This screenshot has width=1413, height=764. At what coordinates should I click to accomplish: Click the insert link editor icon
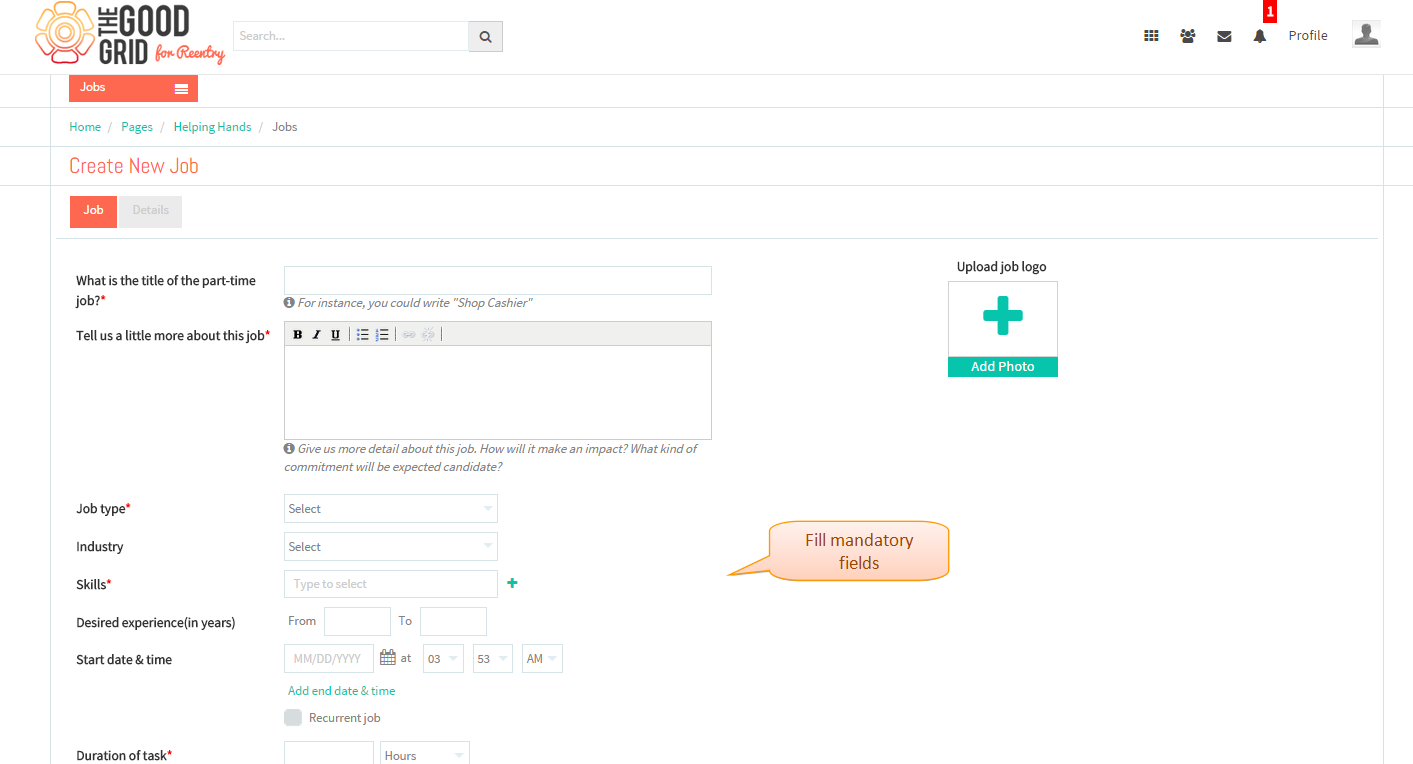click(409, 334)
